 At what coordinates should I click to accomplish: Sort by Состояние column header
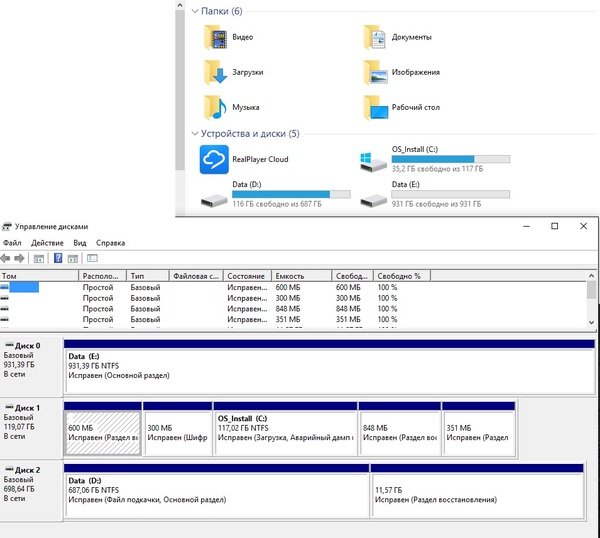coord(246,276)
